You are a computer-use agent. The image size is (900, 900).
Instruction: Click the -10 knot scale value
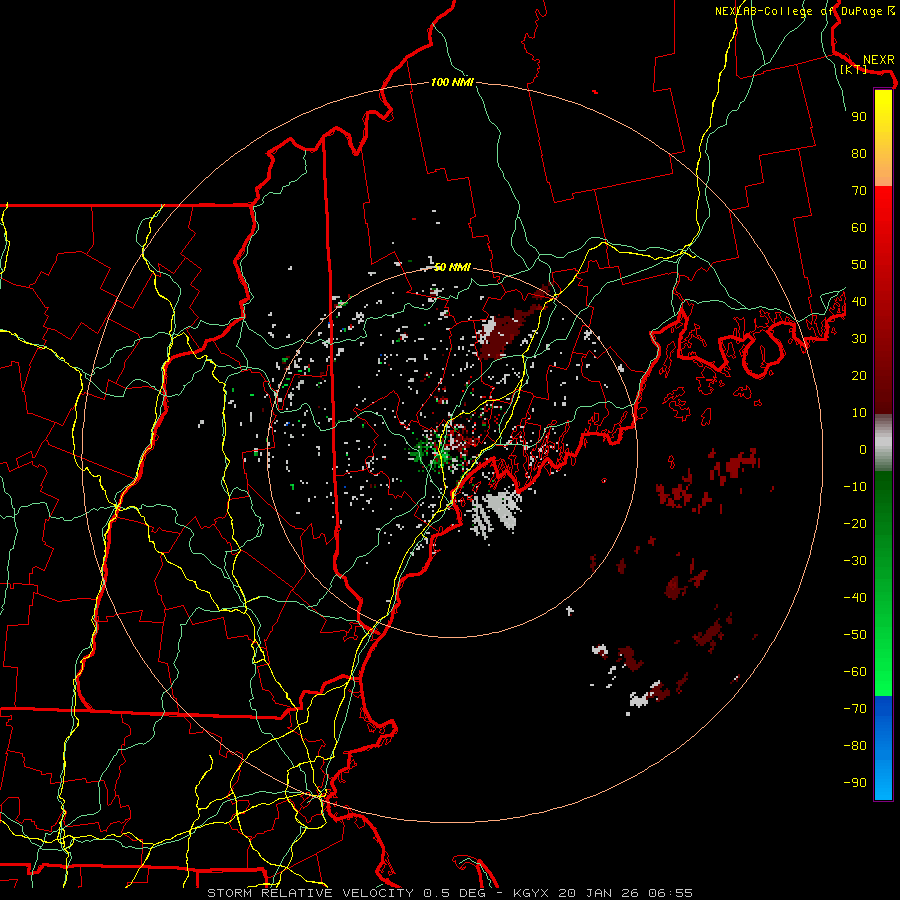coord(855,487)
